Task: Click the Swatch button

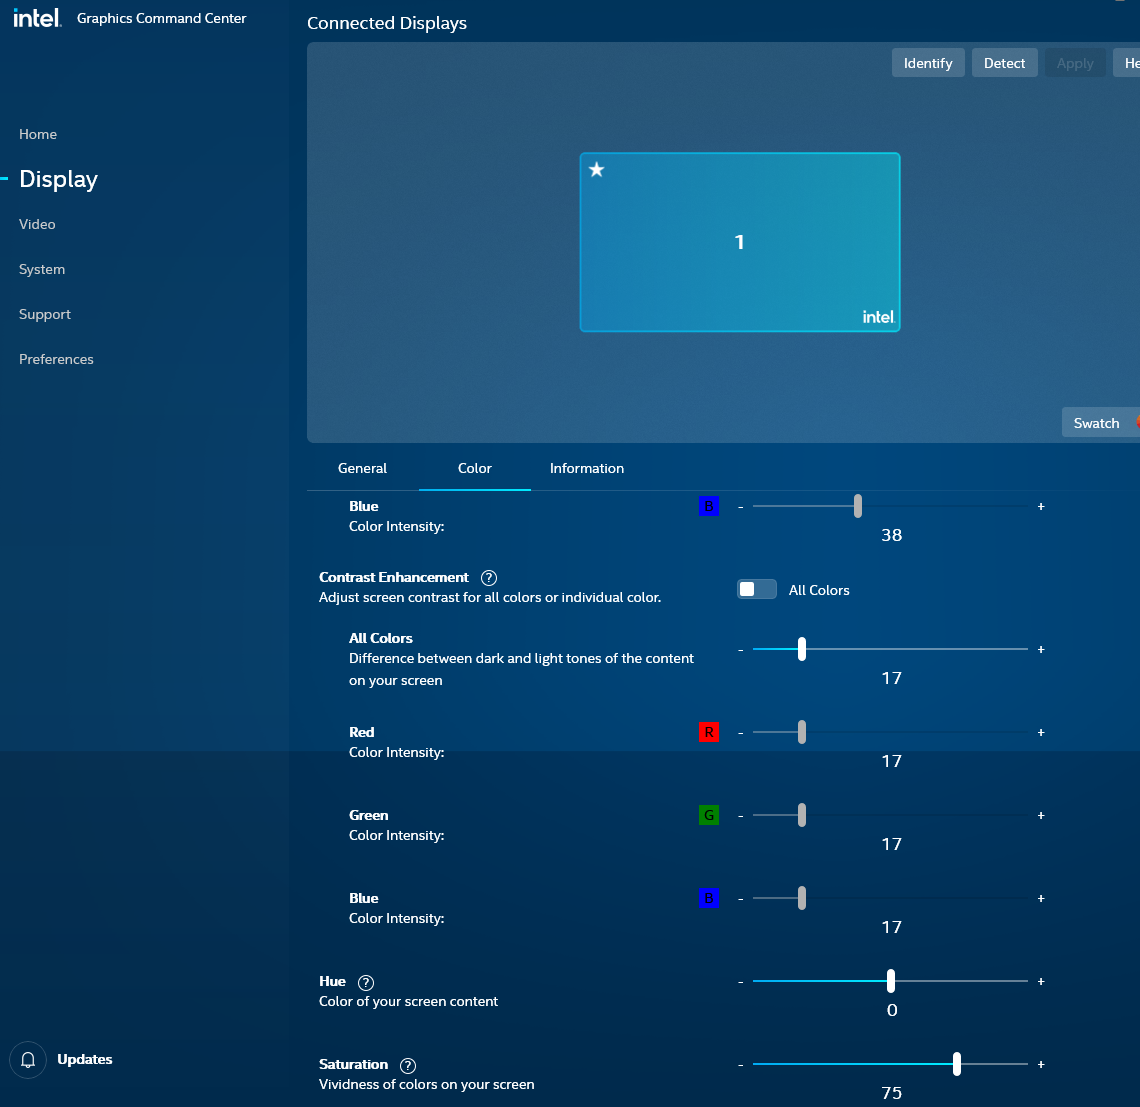Action: [x=1096, y=423]
